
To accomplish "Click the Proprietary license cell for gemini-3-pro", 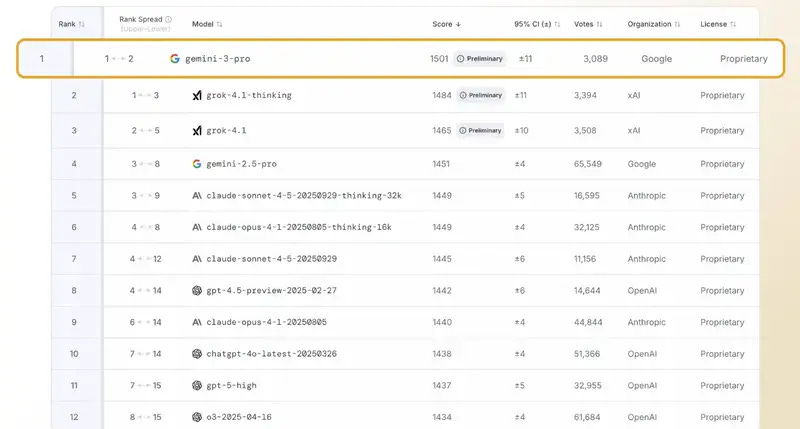I will coord(744,59).
